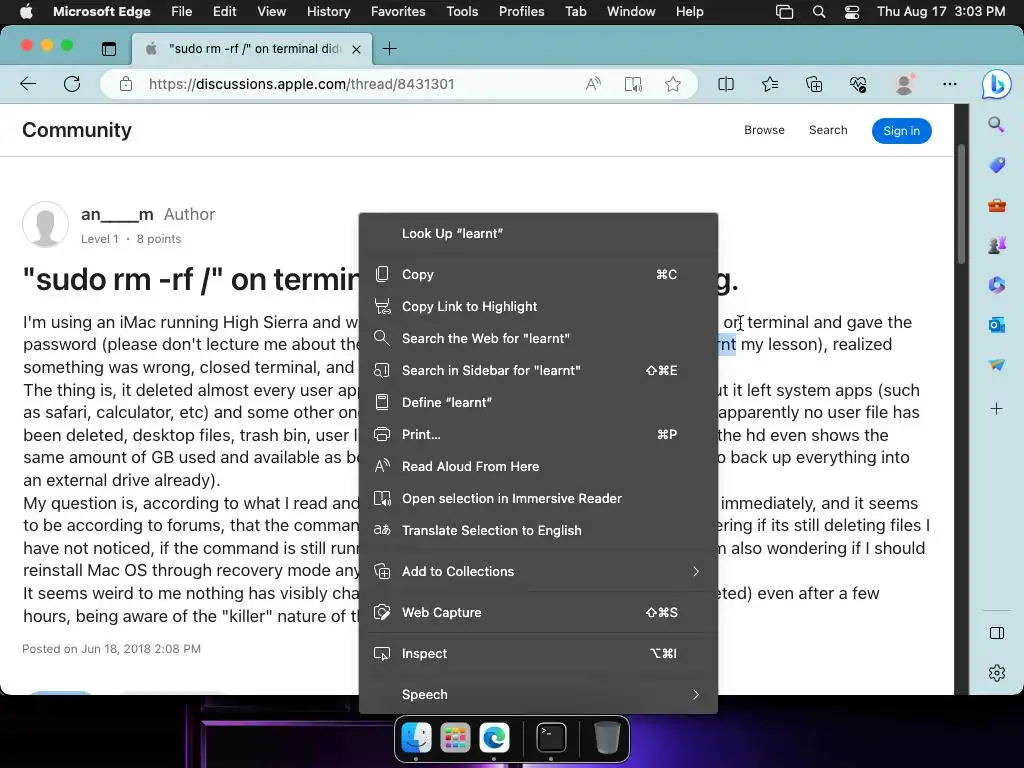The height and width of the screenshot is (768, 1024).
Task: Open the sidebar Outlook icon
Action: tap(997, 325)
